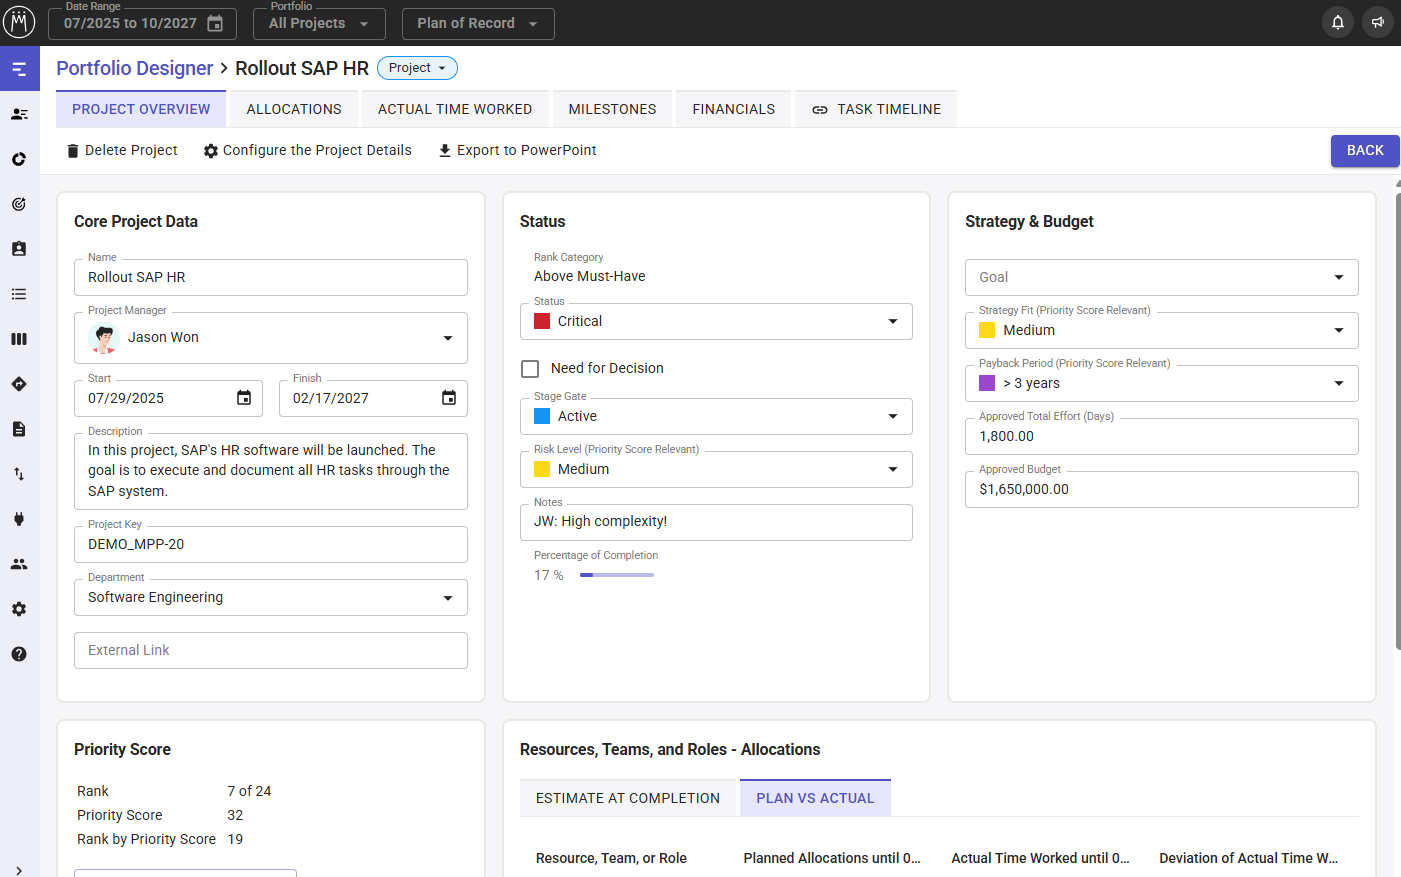Screen dimensions: 1401x877
Task: Click the settings gear in the sidebar
Action: (x=19, y=609)
